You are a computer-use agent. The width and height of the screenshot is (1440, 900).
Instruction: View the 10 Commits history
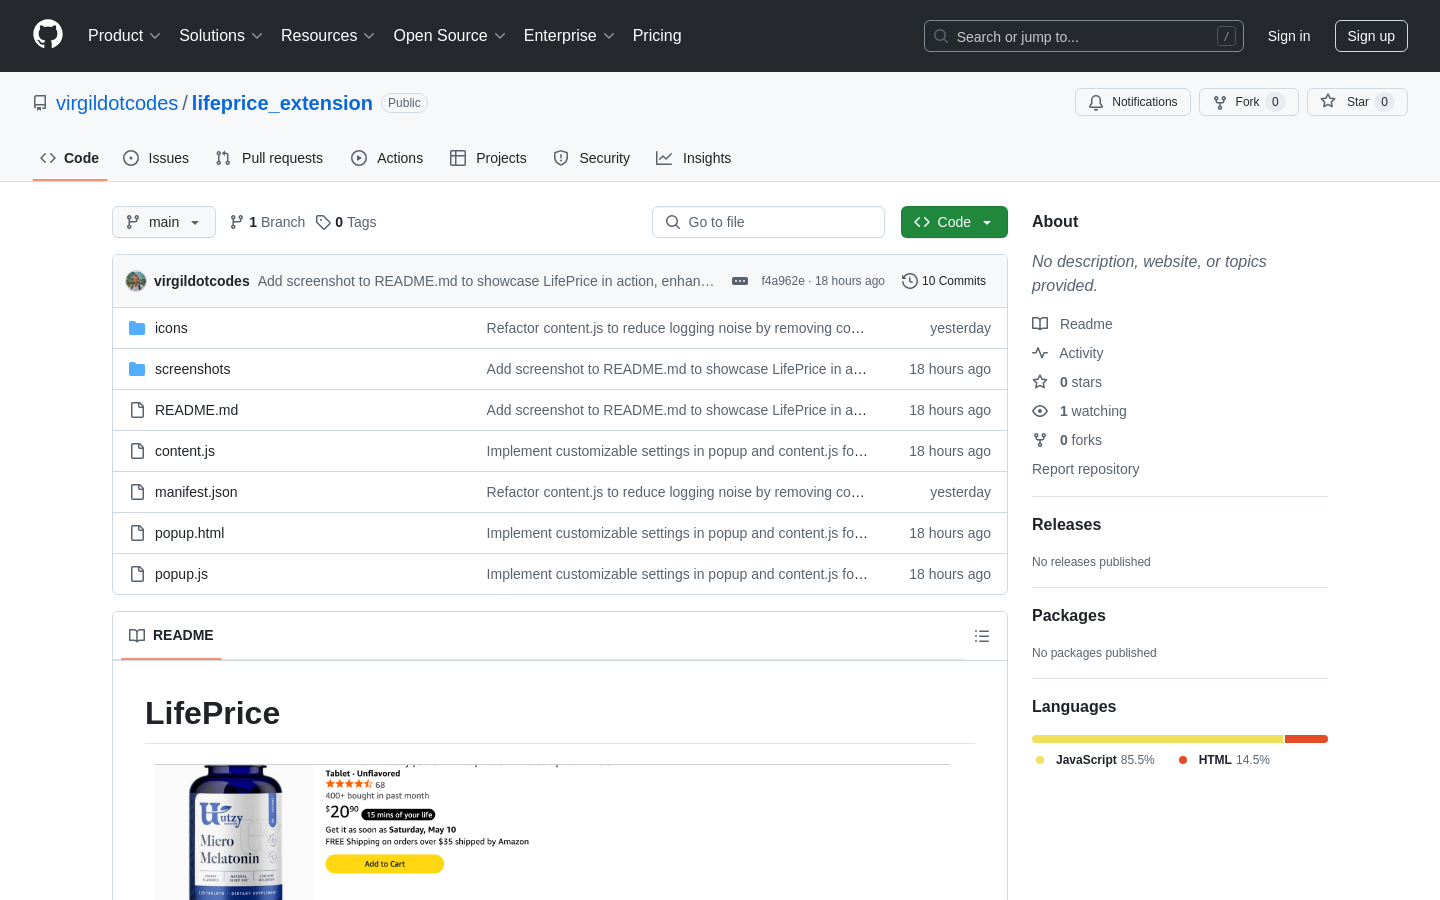(944, 281)
